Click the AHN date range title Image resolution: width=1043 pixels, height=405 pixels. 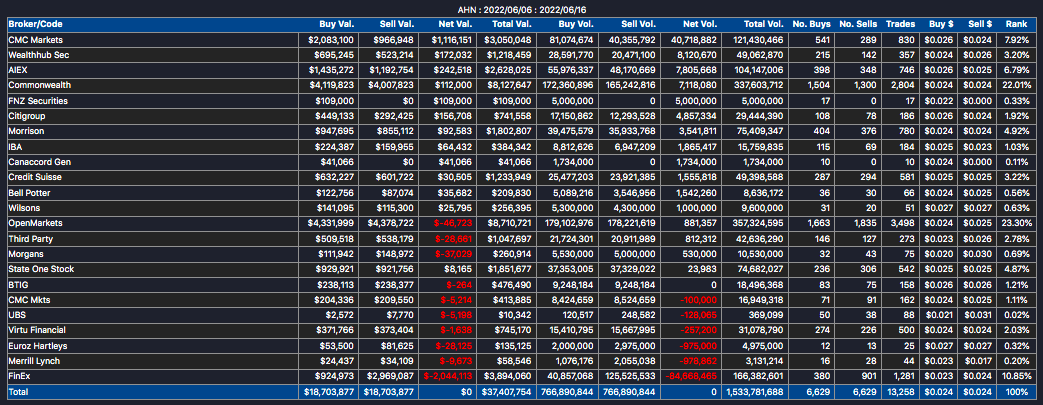click(x=522, y=9)
